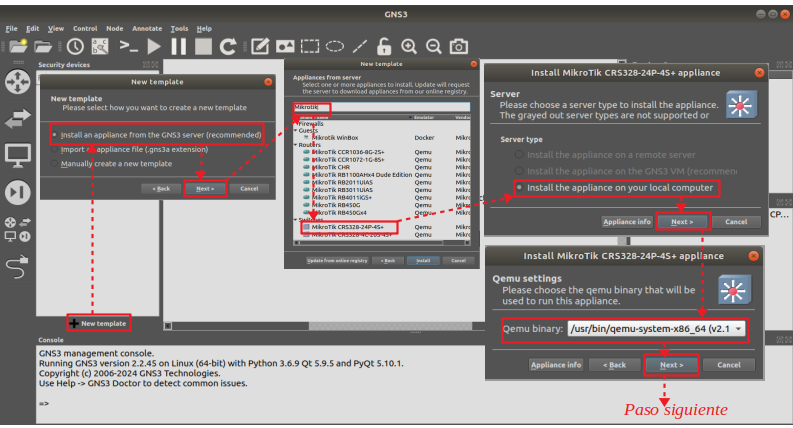Select the Draw rectangle tool
The width and height of the screenshot is (793, 428).
pos(310,47)
